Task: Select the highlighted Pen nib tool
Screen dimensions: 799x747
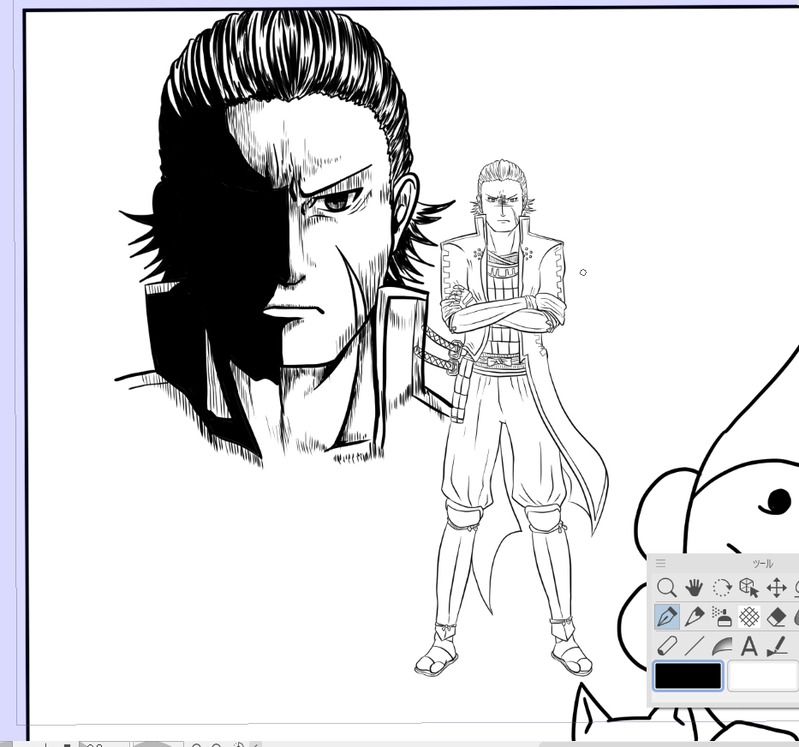Action: (x=667, y=617)
